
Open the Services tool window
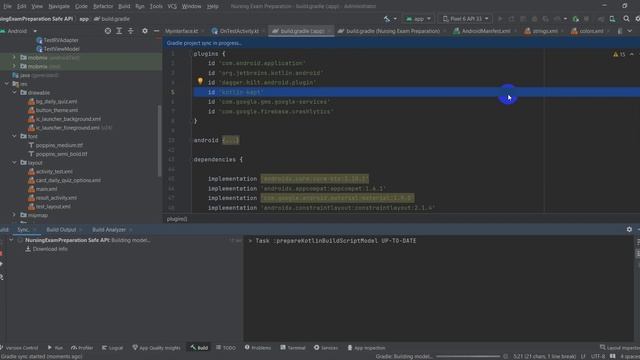coord(326,348)
